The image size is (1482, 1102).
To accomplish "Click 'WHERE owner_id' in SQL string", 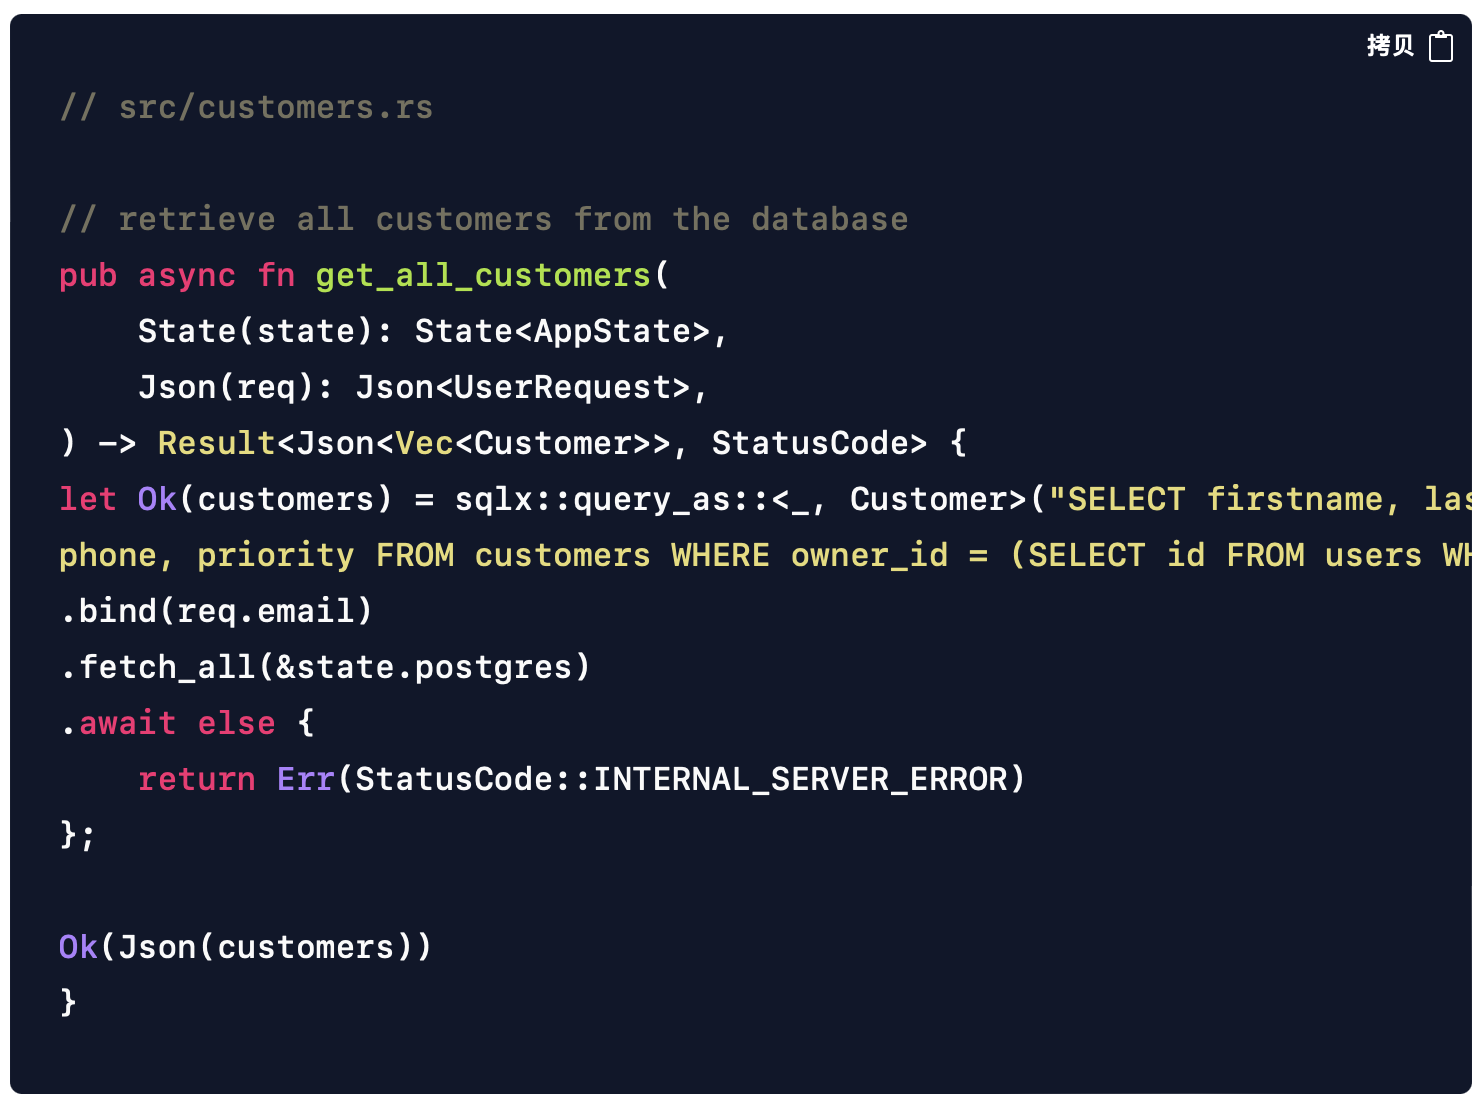I will [x=810, y=555].
